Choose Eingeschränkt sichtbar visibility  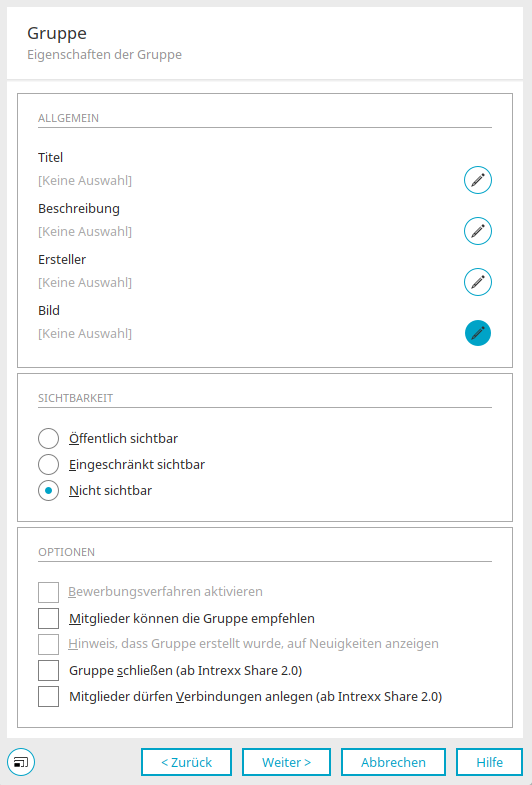pos(49,465)
